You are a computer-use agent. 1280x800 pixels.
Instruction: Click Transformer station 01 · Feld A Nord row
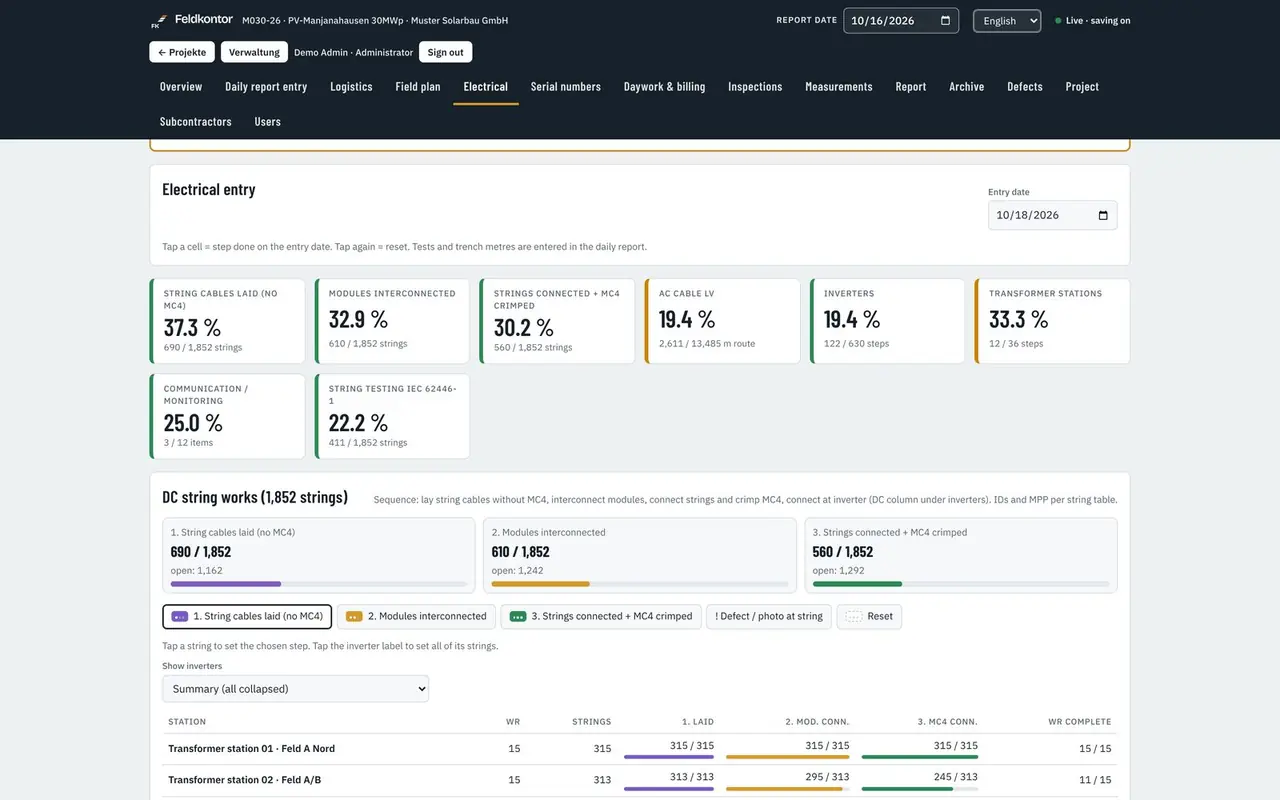(x=640, y=749)
